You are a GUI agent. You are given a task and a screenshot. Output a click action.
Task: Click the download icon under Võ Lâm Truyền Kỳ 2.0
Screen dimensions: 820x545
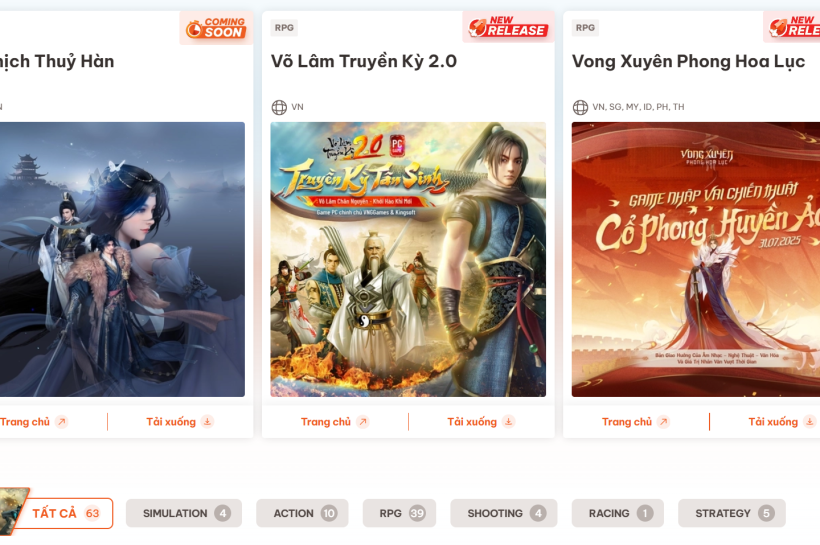coord(508,422)
